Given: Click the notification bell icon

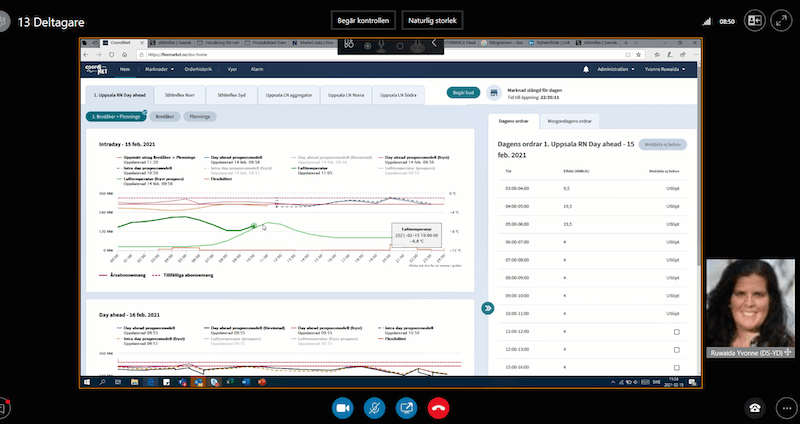Looking at the screenshot, I should point(586,70).
